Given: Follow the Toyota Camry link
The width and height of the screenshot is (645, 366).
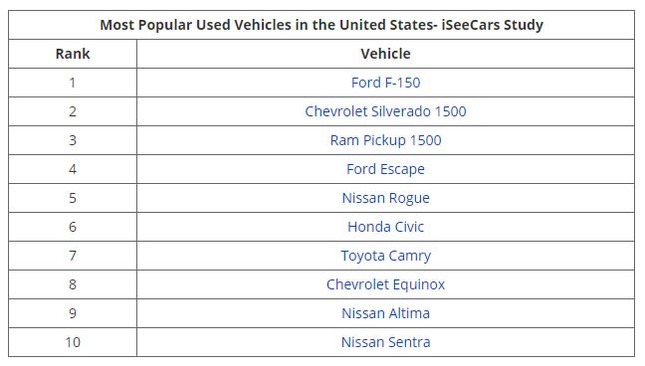Looking at the screenshot, I should [385, 255].
